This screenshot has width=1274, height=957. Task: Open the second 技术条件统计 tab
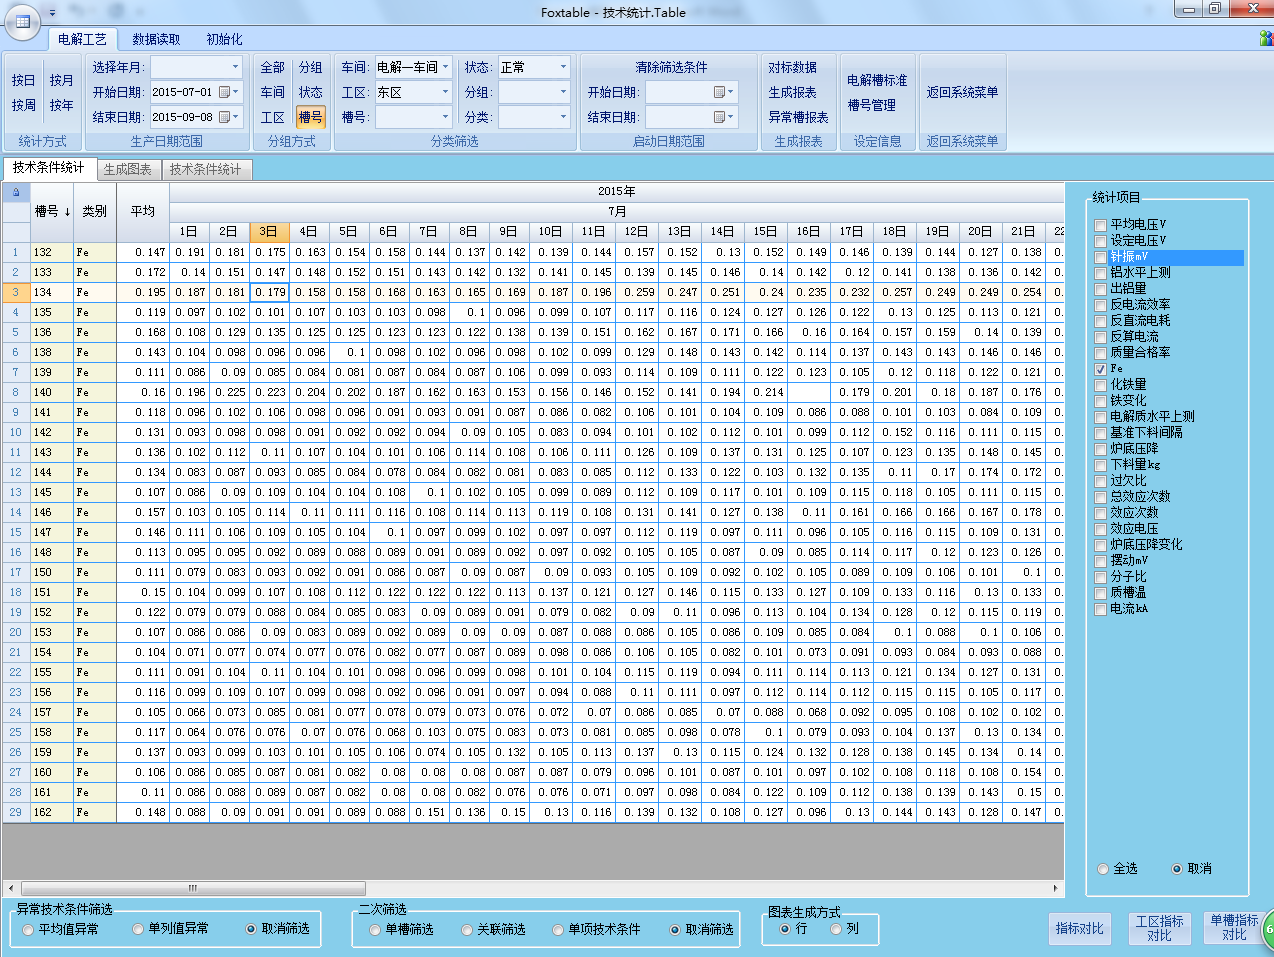pyautogui.click(x=206, y=169)
